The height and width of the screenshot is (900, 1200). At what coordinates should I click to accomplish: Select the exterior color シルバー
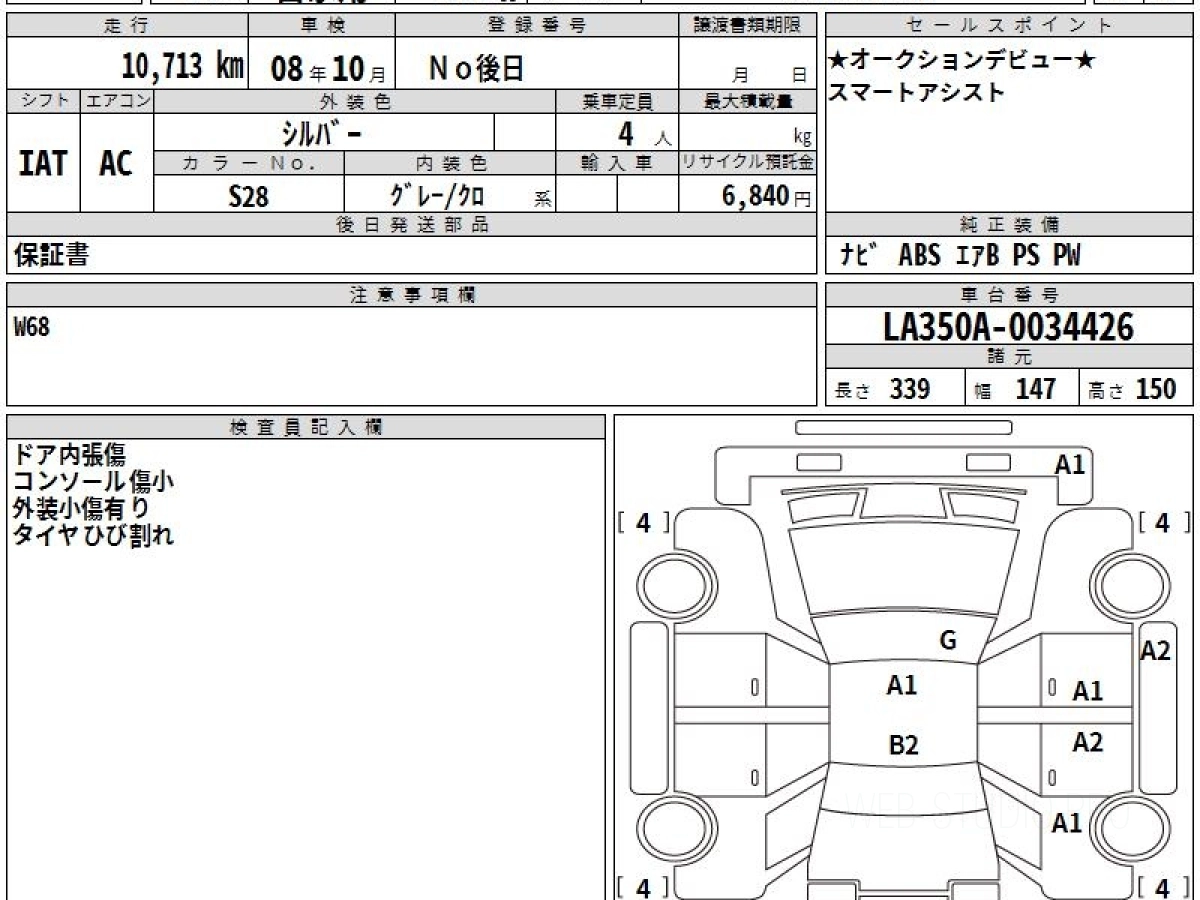point(322,132)
